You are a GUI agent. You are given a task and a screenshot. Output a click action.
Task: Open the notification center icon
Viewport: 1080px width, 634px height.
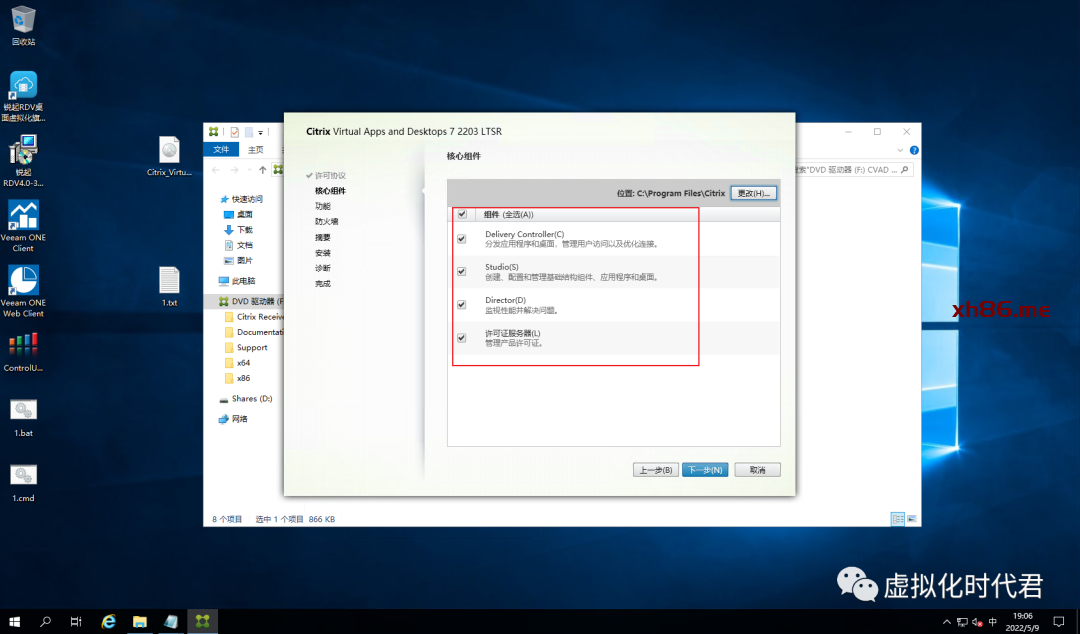1059,622
